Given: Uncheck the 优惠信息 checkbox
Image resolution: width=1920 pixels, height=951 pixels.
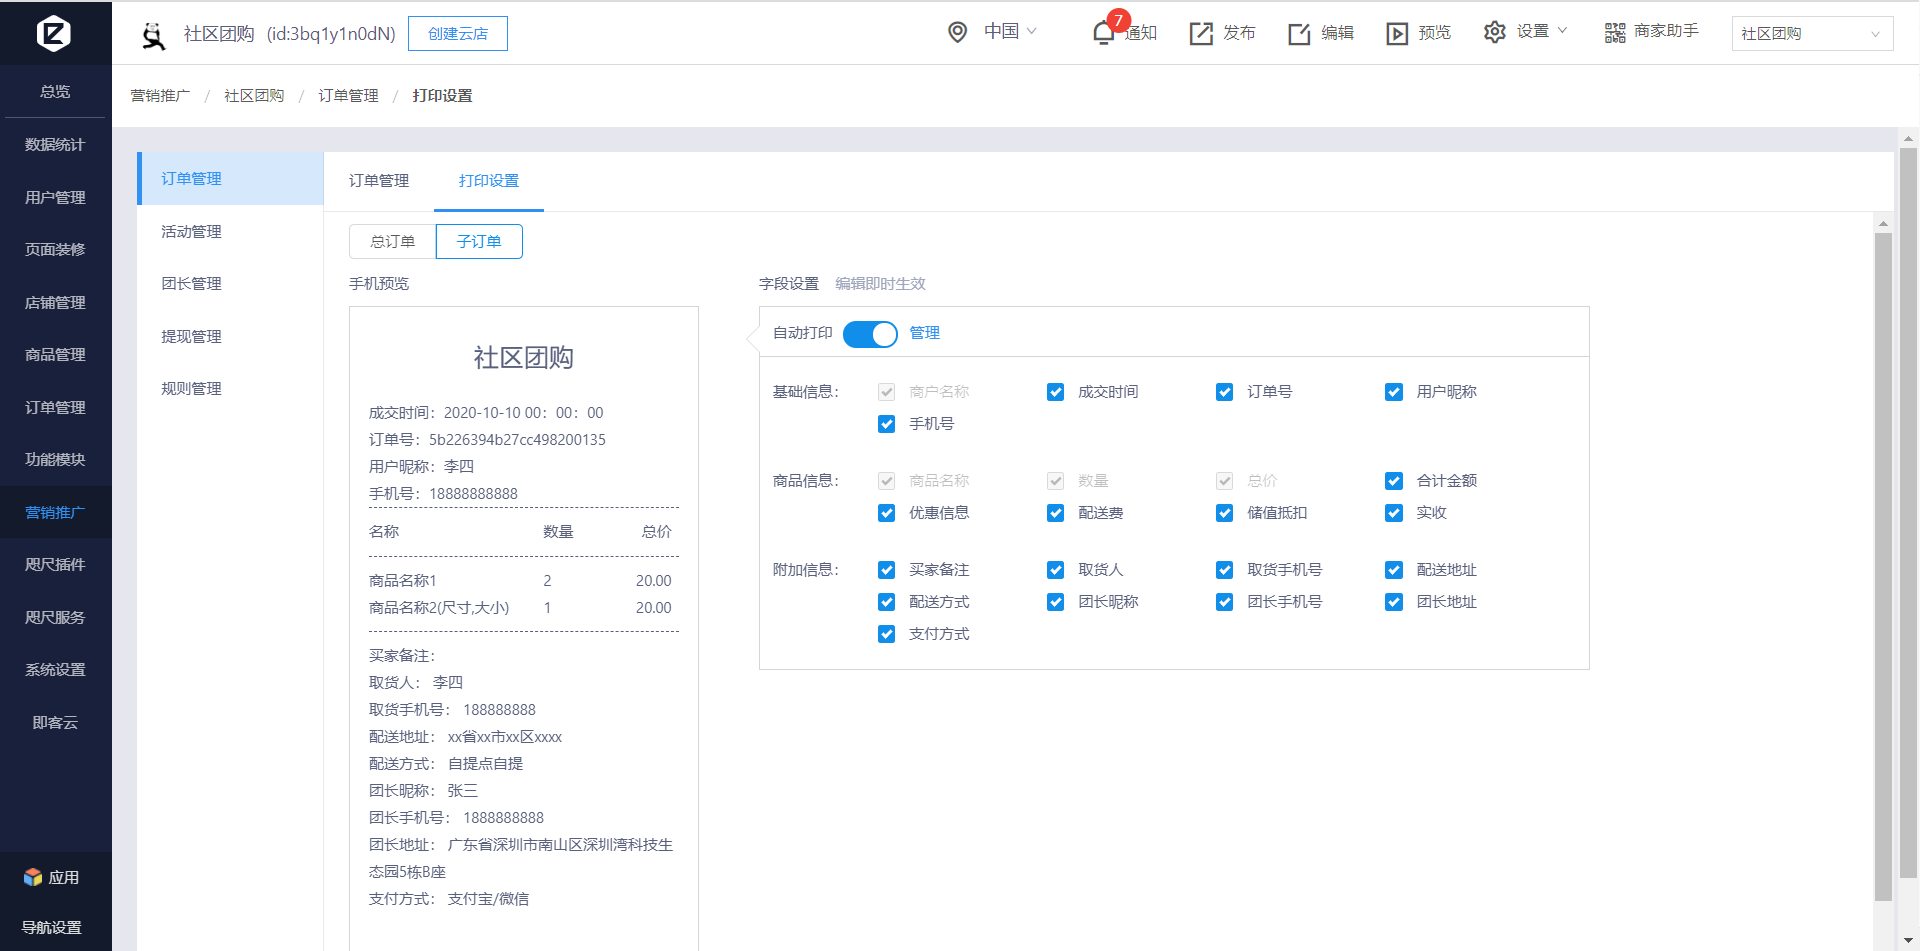Looking at the screenshot, I should 886,513.
